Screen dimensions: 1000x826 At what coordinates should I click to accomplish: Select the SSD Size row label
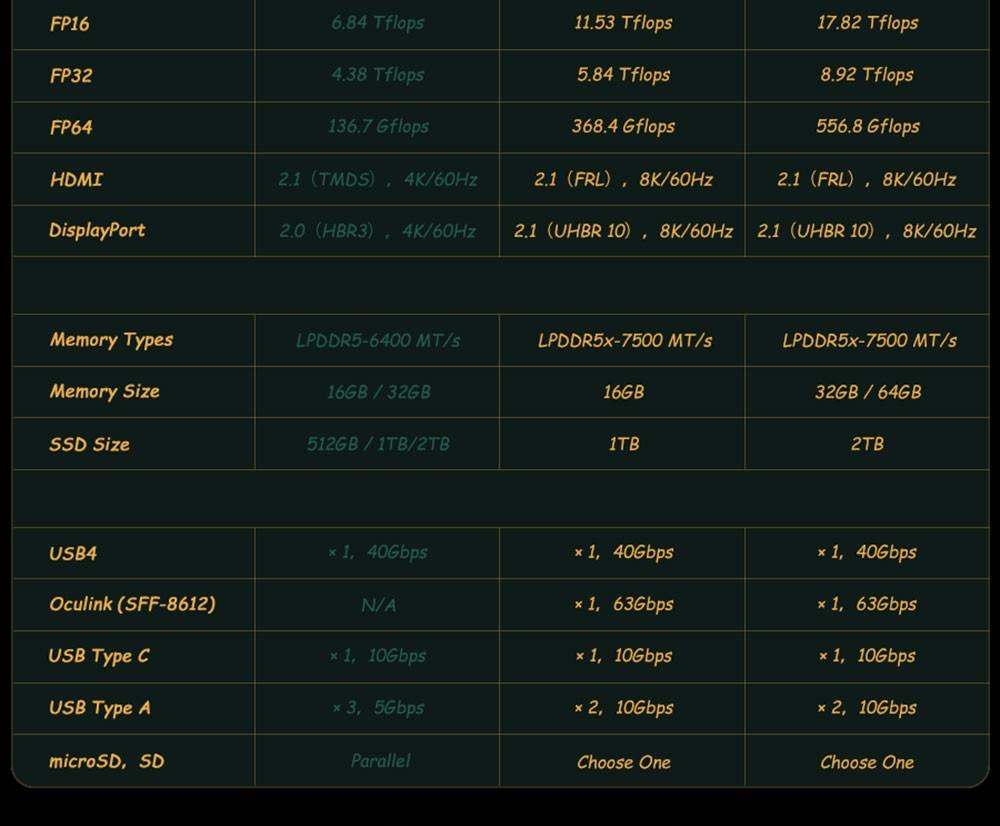tap(89, 444)
